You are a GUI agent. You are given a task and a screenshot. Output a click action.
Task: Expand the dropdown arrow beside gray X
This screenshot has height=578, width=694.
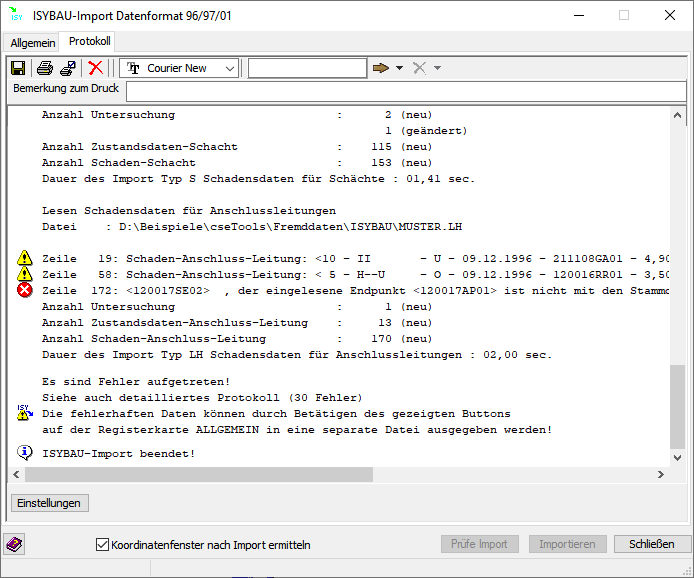[x=437, y=68]
